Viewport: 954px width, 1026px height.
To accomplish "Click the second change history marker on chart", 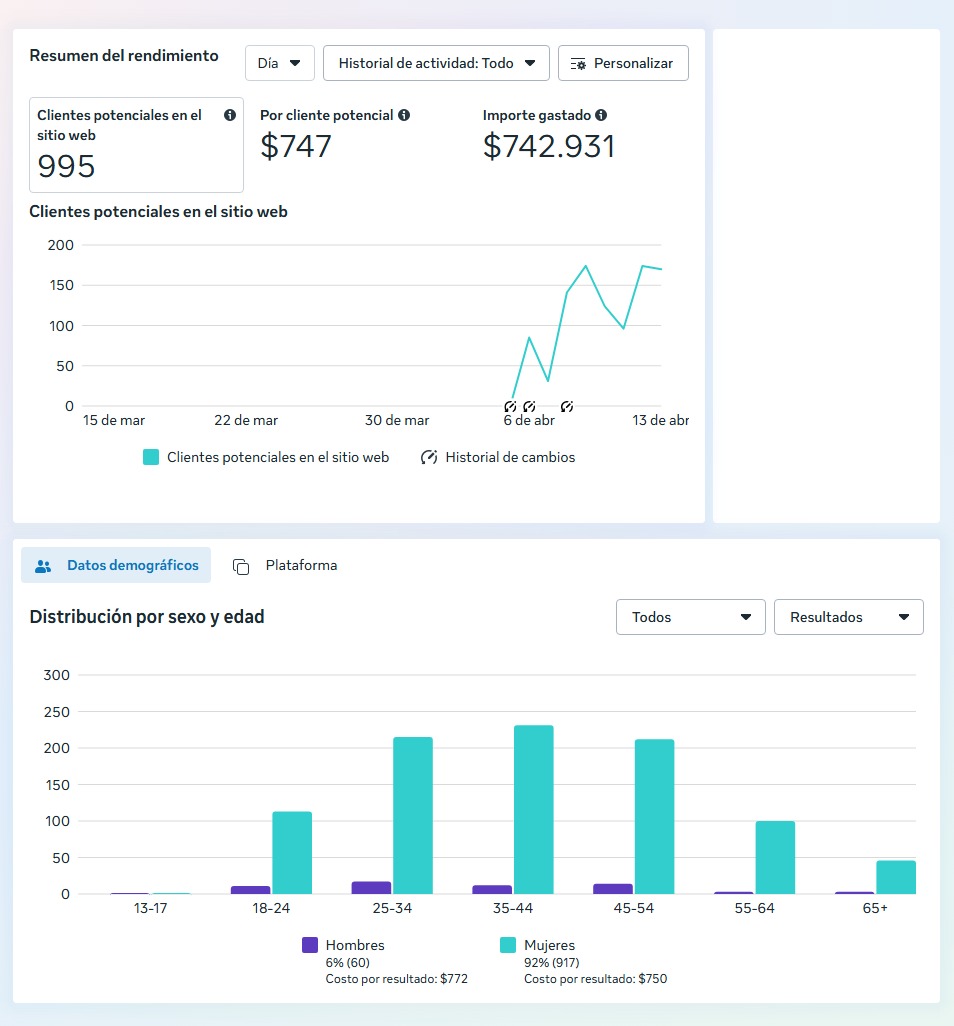I will point(529,407).
